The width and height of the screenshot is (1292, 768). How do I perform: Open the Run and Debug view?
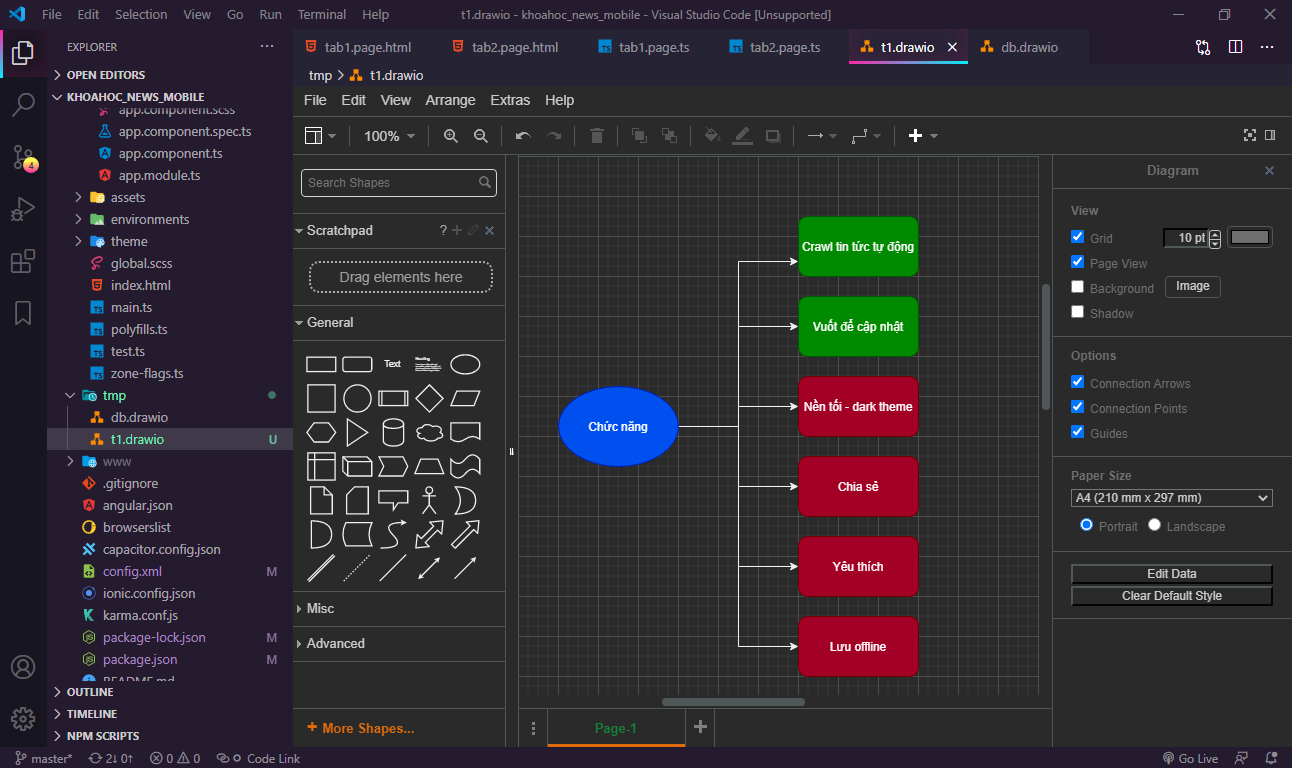coord(23,210)
